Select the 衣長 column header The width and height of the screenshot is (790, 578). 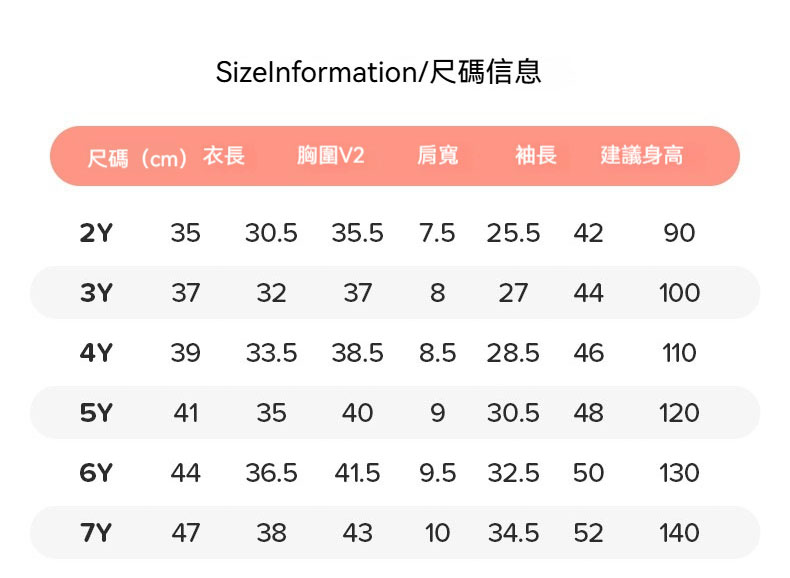tap(224, 156)
